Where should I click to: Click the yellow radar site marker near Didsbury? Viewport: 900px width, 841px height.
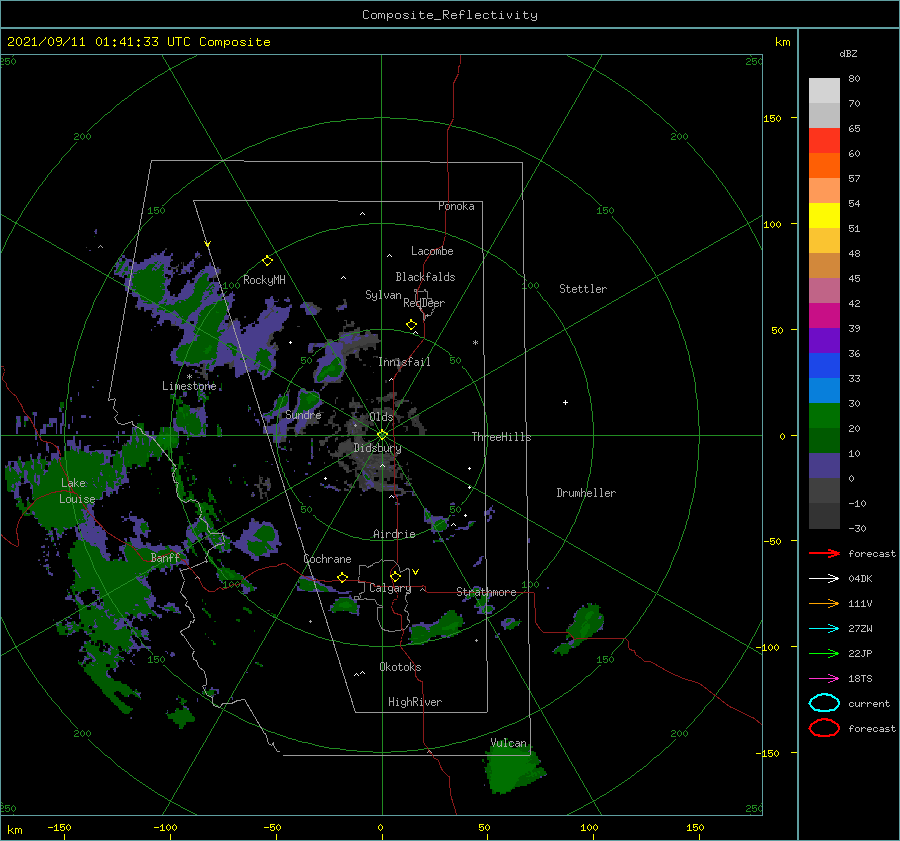coord(382,435)
